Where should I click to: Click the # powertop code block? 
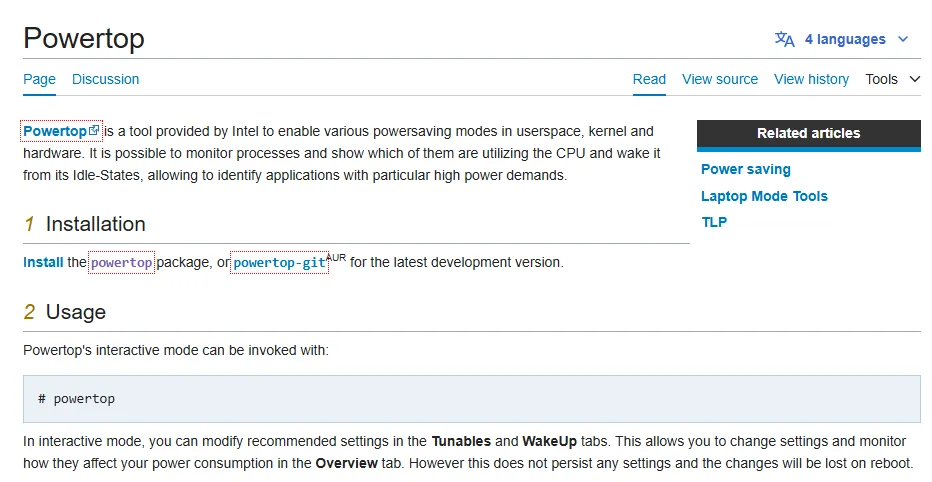(x=472, y=399)
